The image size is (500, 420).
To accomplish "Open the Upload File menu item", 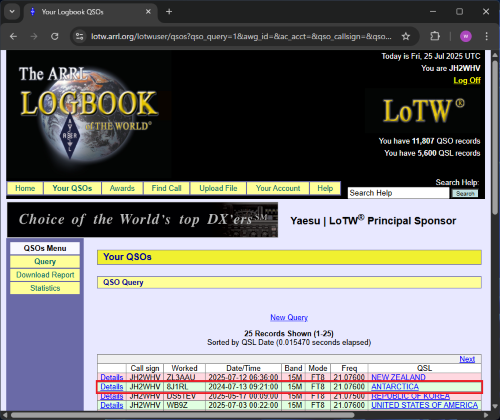I will pos(218,188).
